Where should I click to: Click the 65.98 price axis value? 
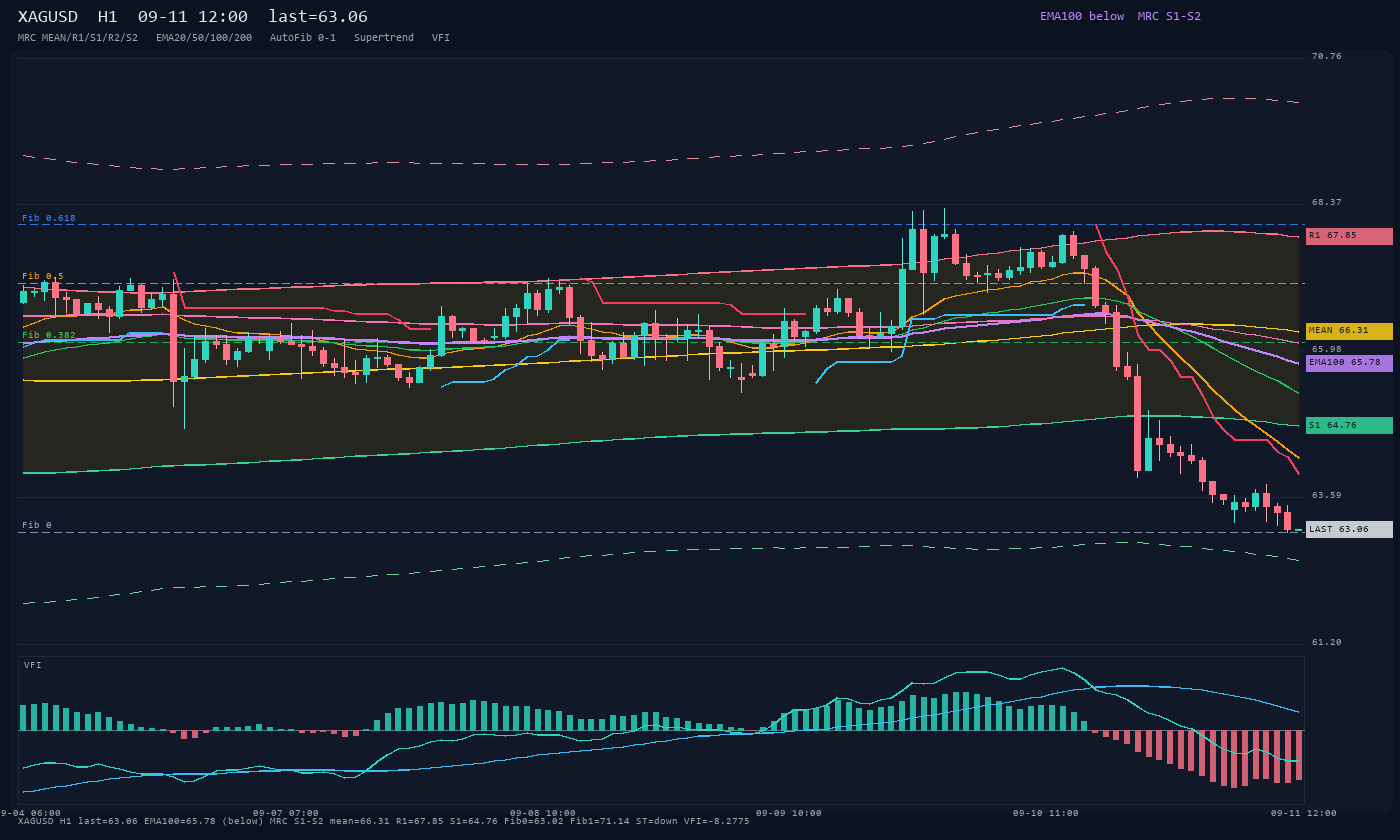pos(1327,349)
